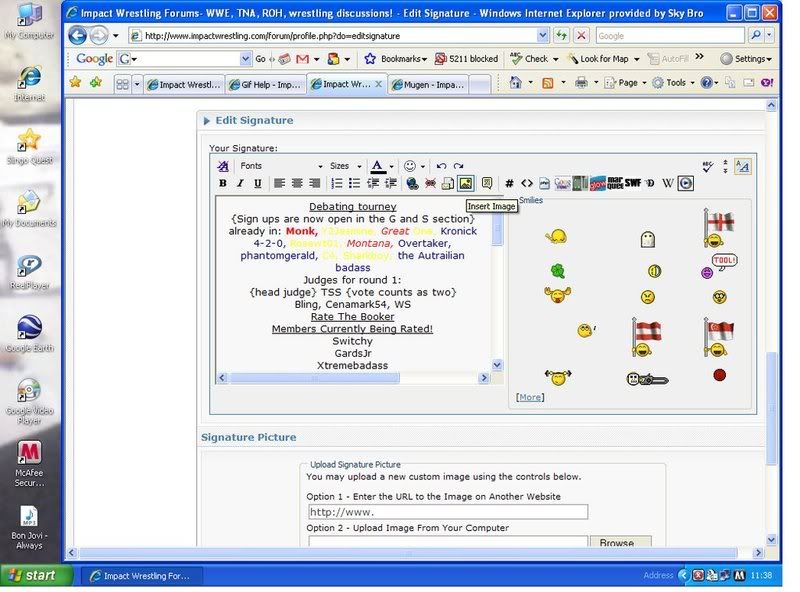The width and height of the screenshot is (800, 592).
Task: Insert an ordered numbered list
Action: (337, 183)
